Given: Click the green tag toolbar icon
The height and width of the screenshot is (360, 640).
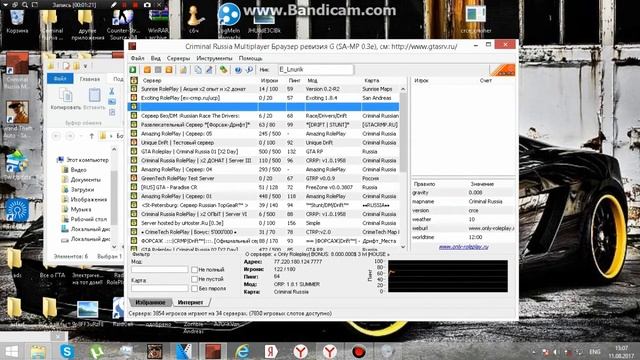Looking at the screenshot, I should [223, 70].
